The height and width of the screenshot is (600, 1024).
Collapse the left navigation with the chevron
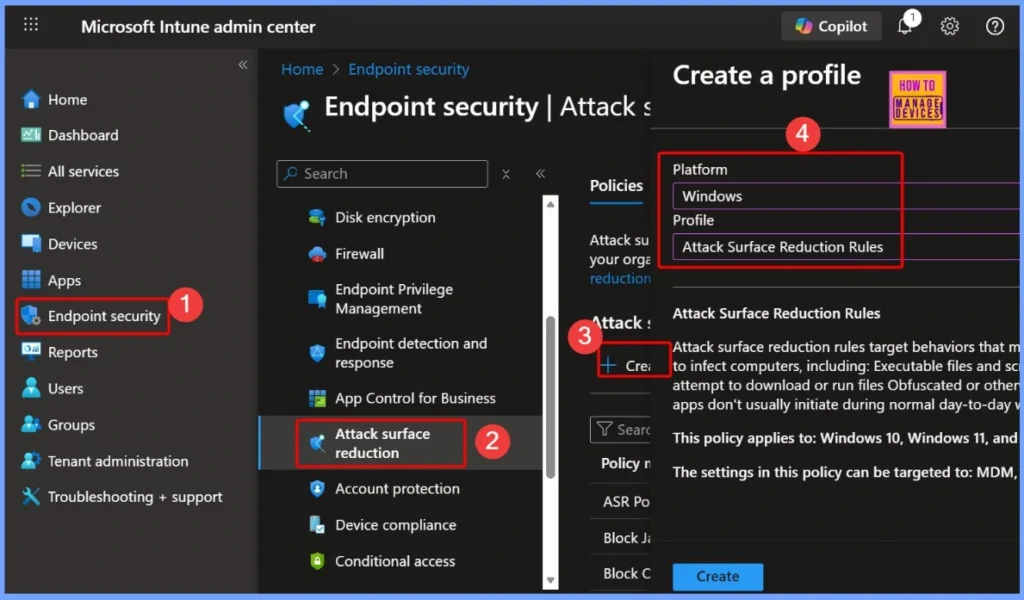pos(242,64)
